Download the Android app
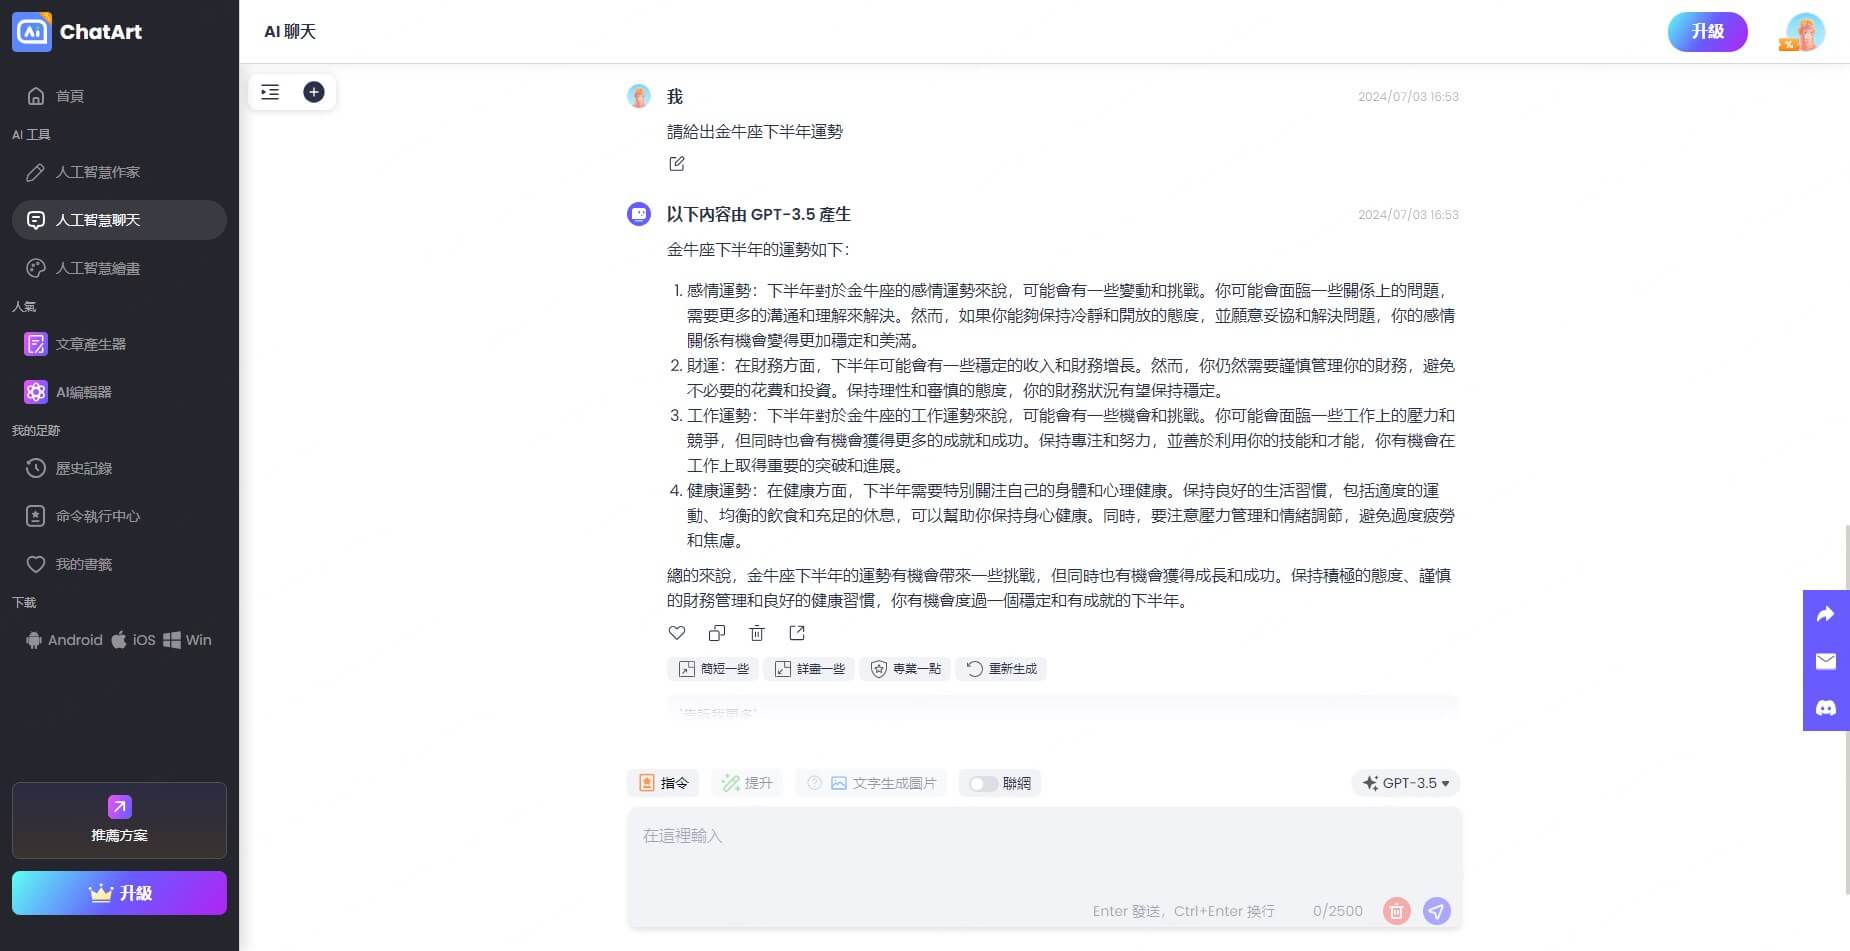The height and width of the screenshot is (951, 1850). [x=64, y=640]
